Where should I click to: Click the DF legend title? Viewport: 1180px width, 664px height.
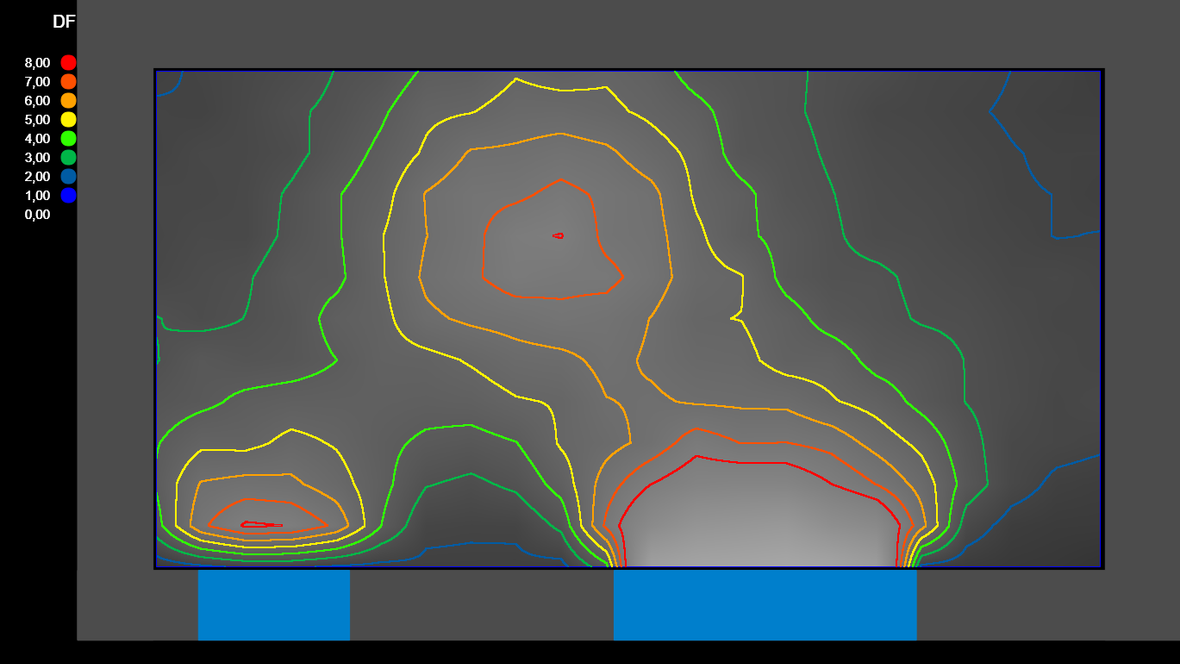[63, 22]
